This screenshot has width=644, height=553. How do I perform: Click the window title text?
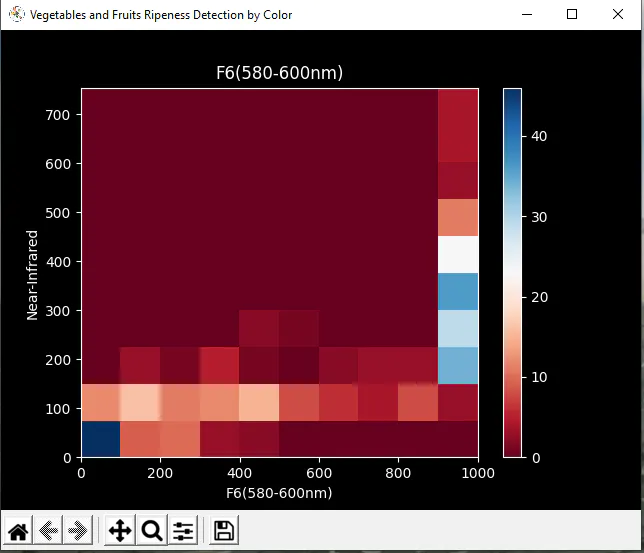coord(161,15)
